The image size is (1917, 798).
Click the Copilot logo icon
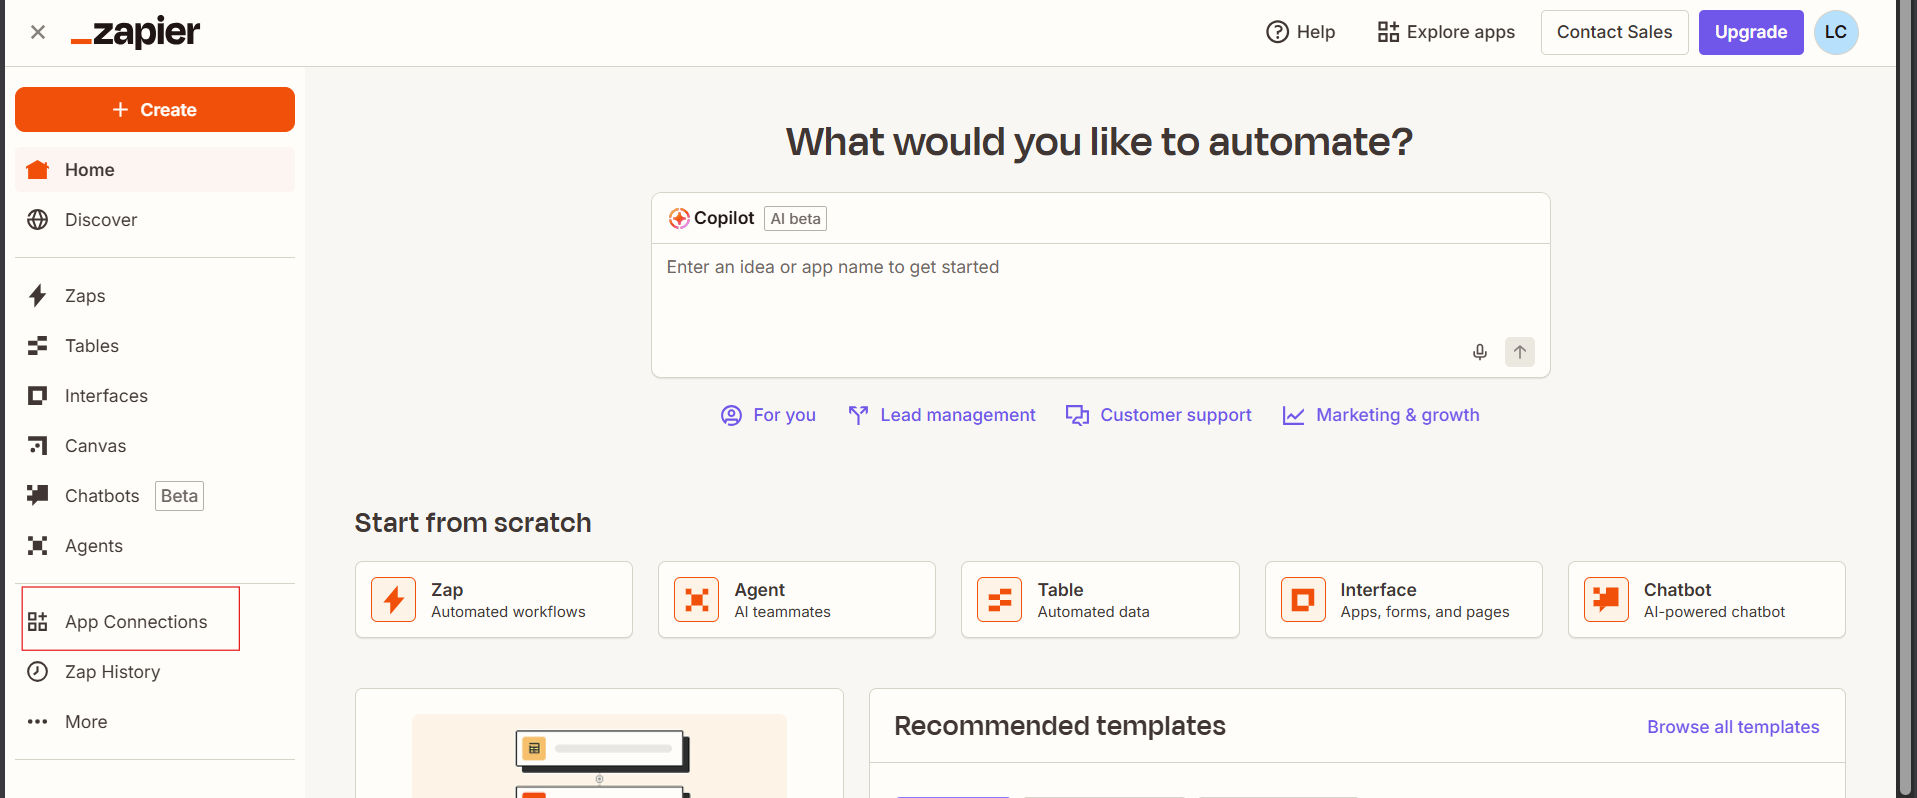coord(679,218)
